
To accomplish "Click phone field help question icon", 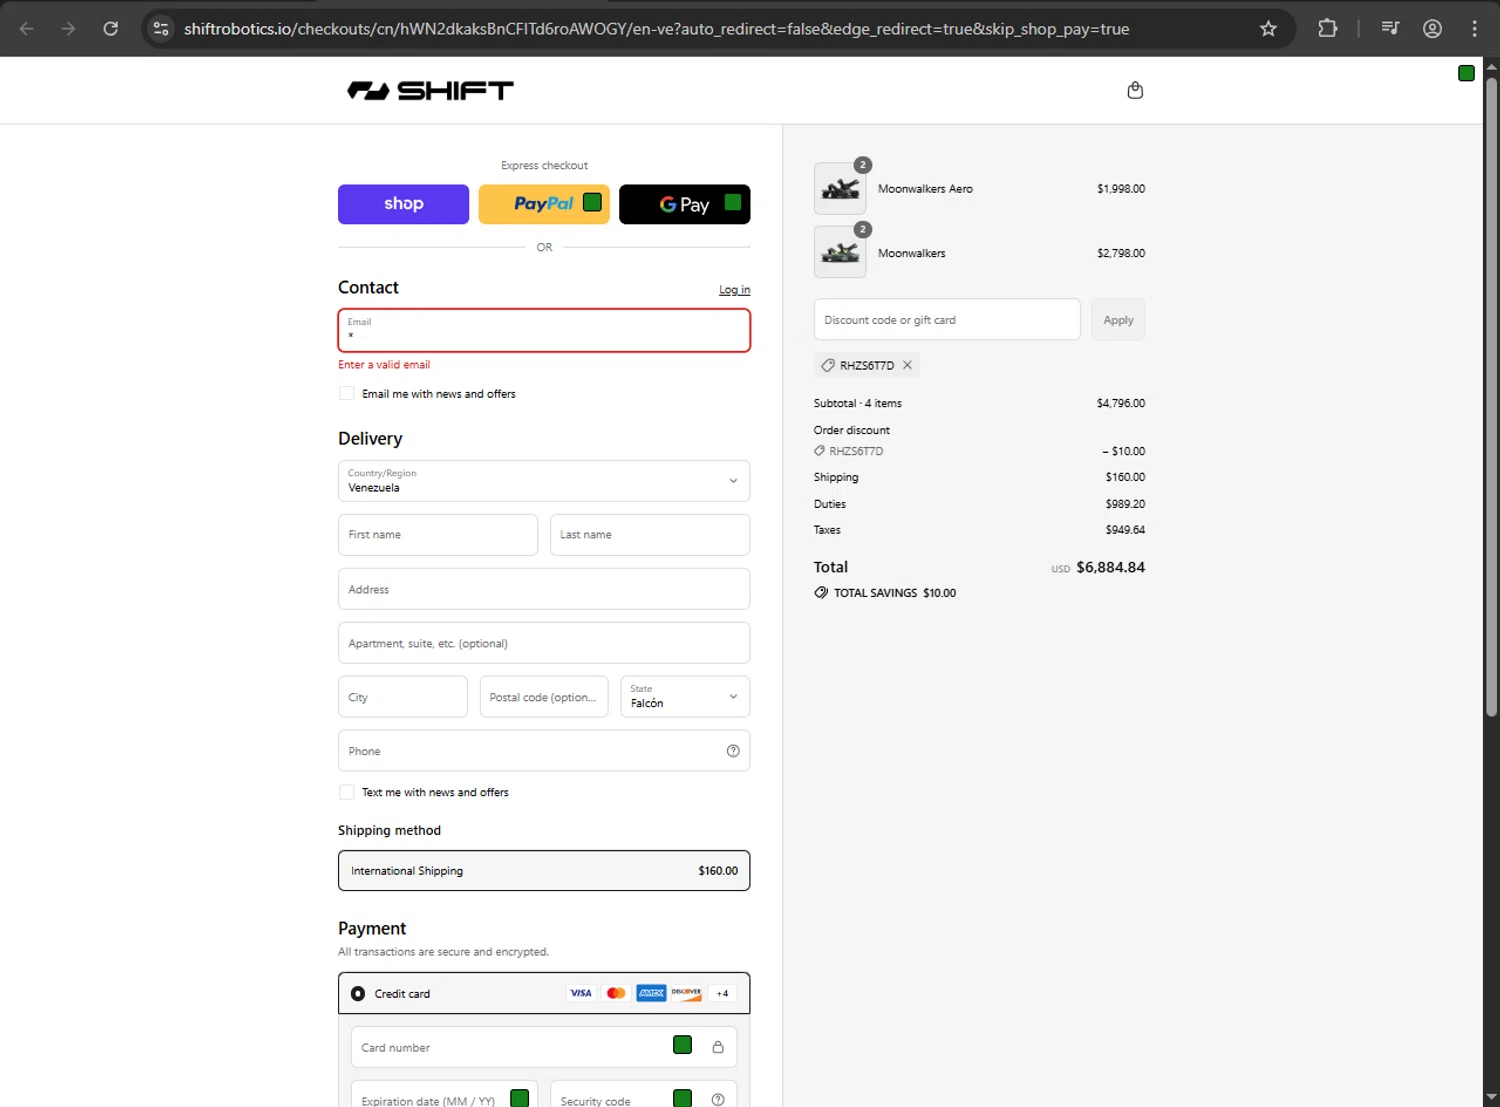I will click(733, 751).
